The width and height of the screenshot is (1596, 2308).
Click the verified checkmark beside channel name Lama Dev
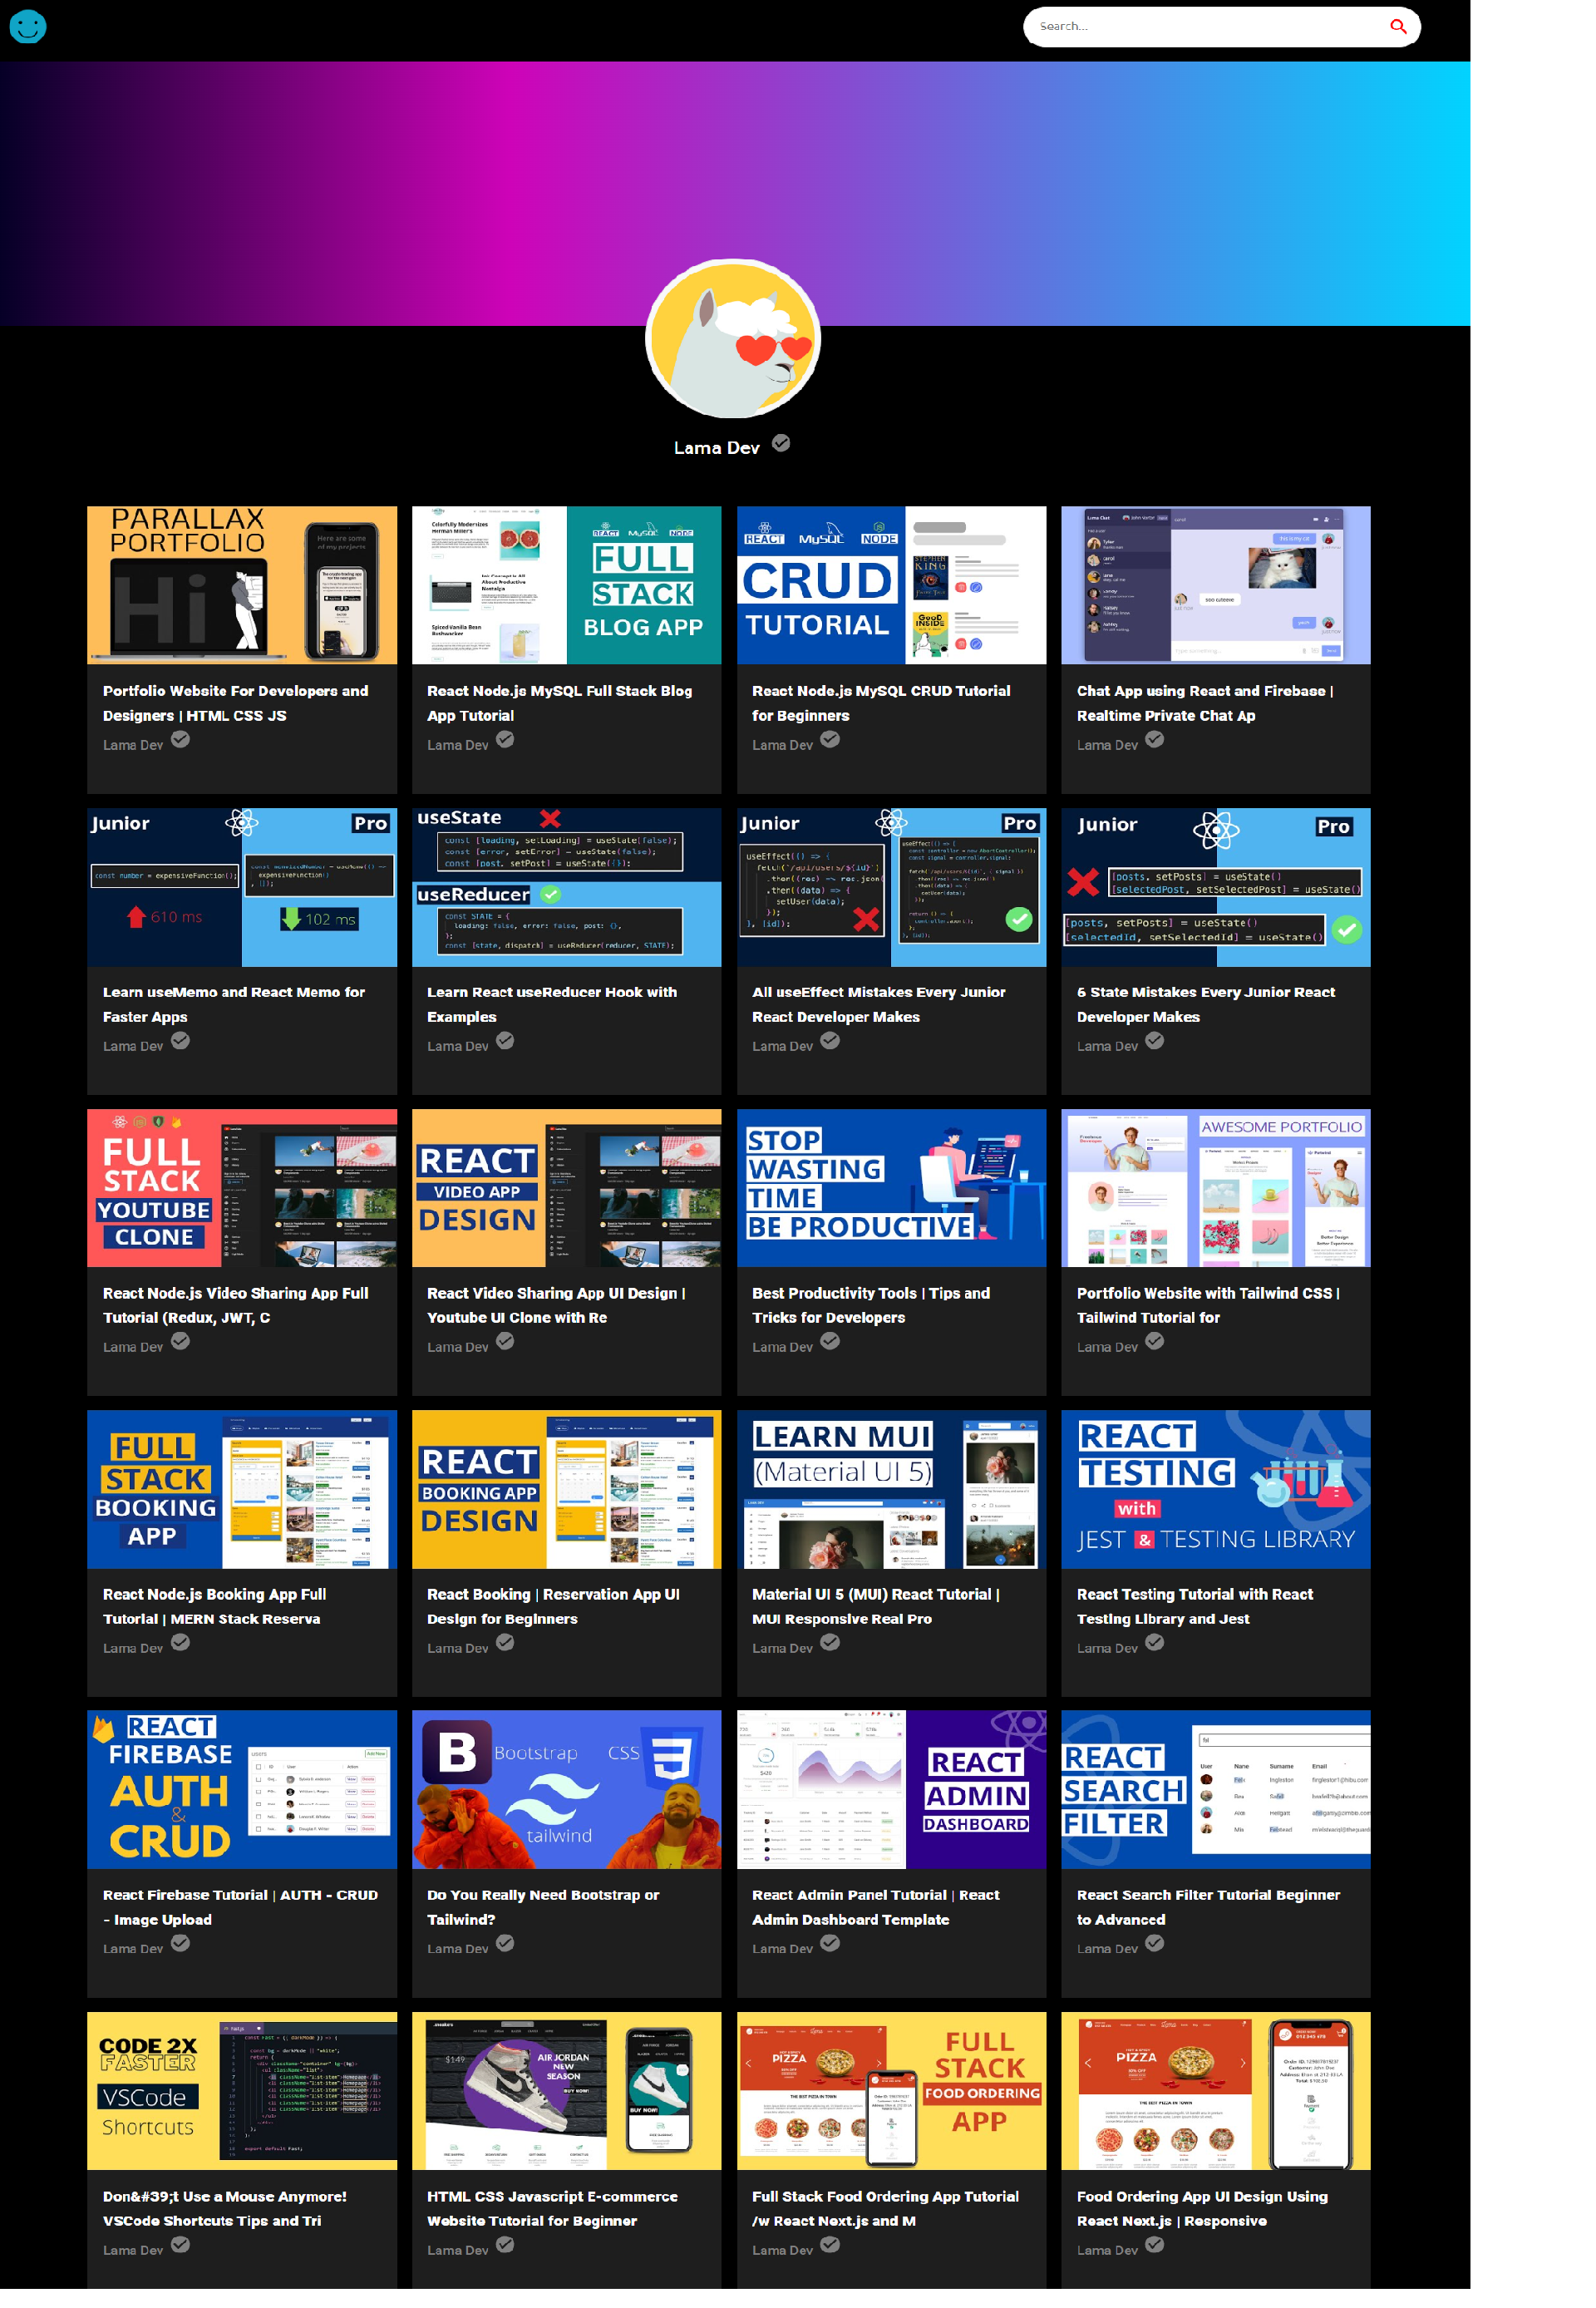(781, 443)
